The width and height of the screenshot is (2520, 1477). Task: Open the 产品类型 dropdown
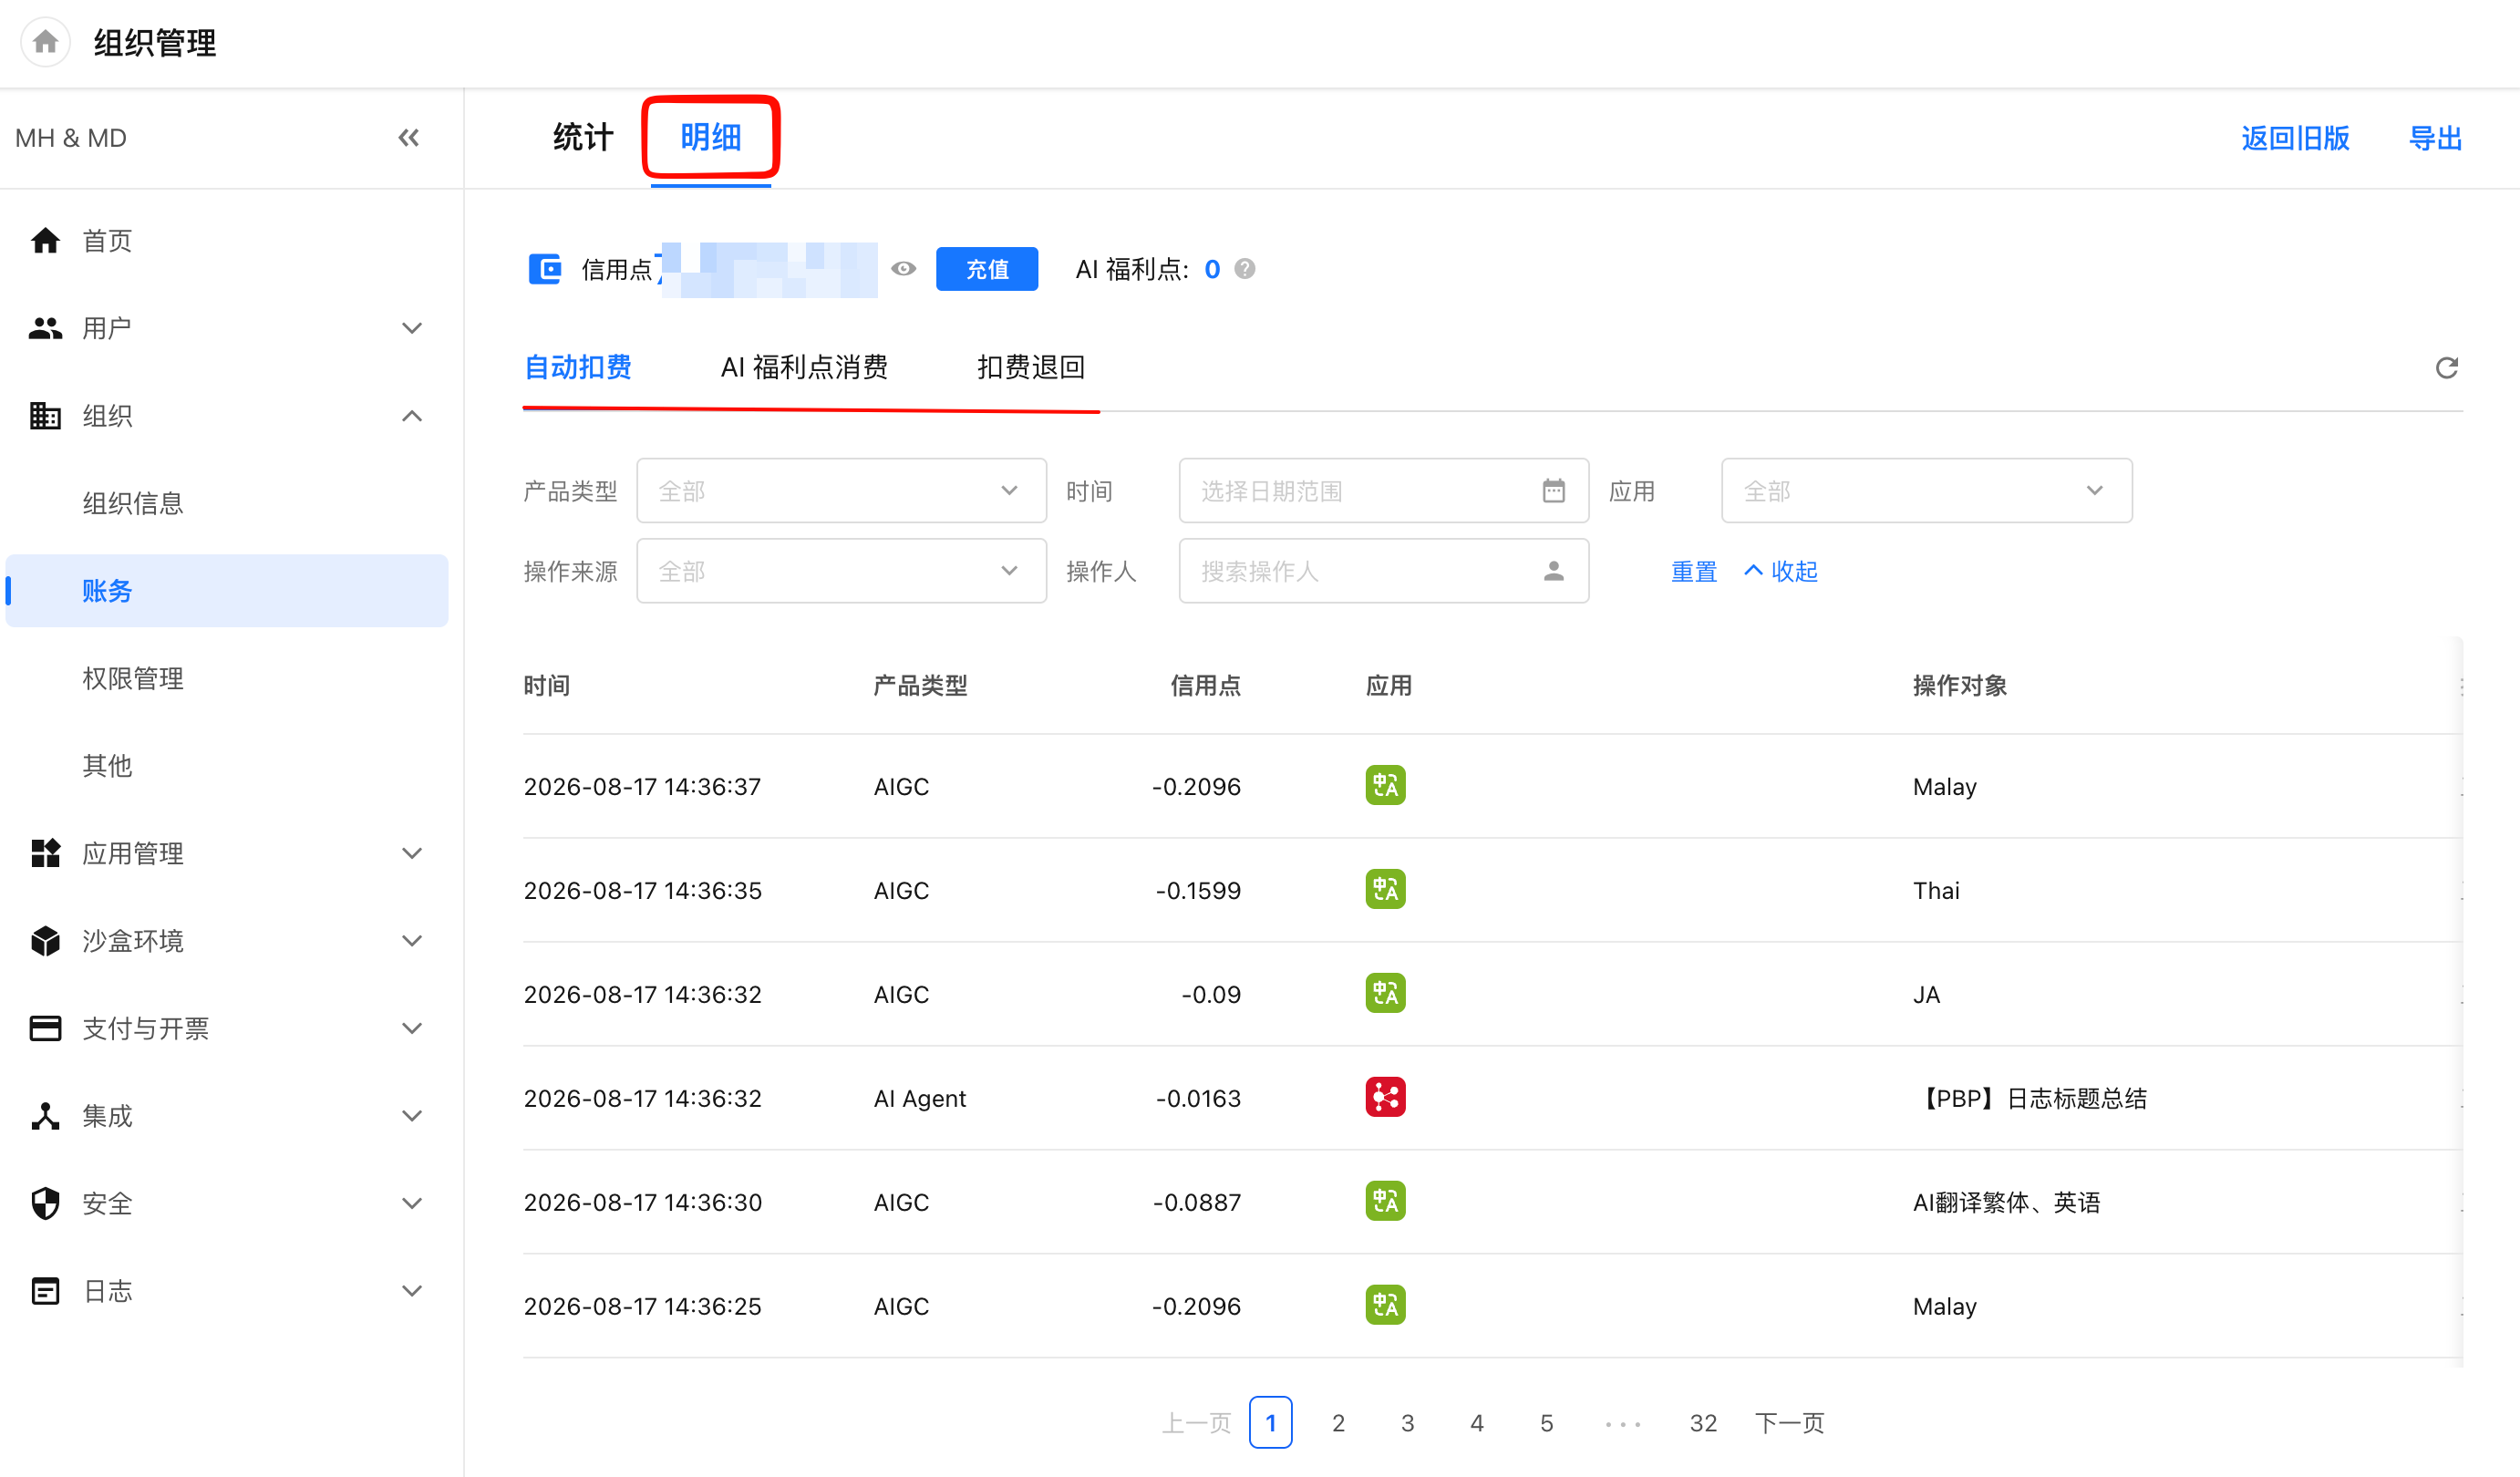point(841,491)
